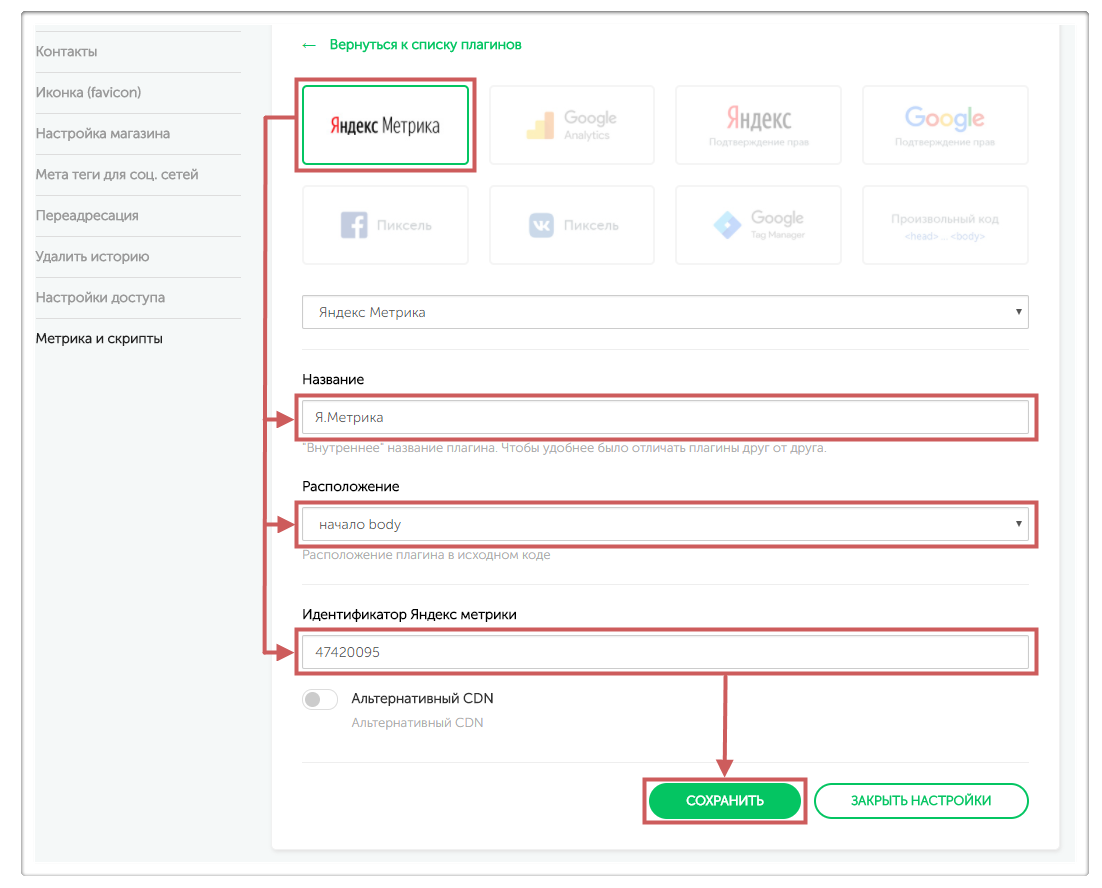1102x888 pixels.
Task: Click the Идентификатор Яндекс метрики field
Action: tap(665, 652)
